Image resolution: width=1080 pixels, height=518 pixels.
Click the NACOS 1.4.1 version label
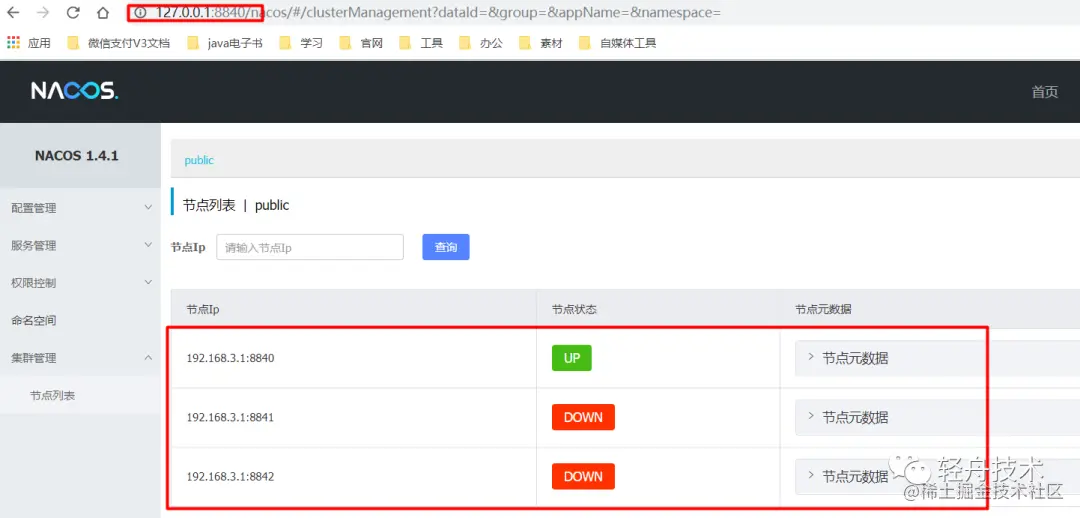point(76,156)
